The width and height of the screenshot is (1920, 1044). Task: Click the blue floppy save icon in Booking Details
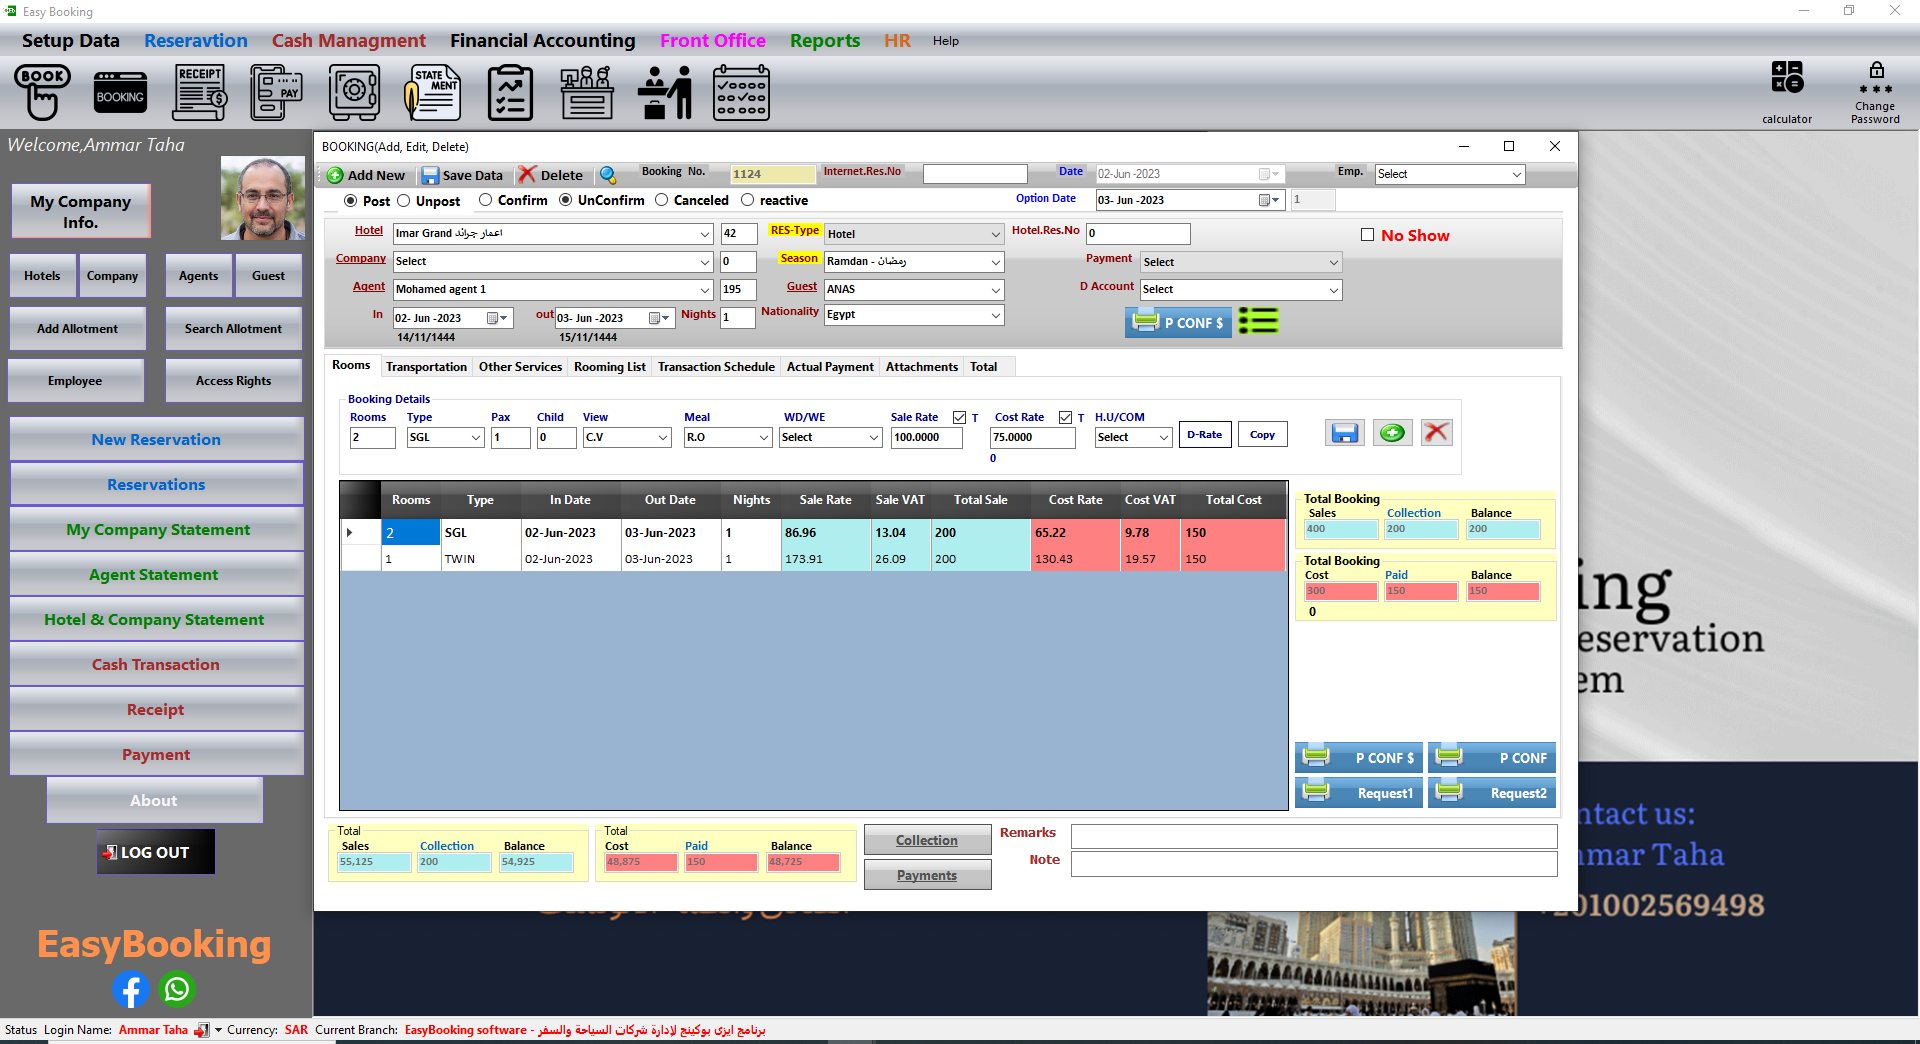pos(1345,433)
